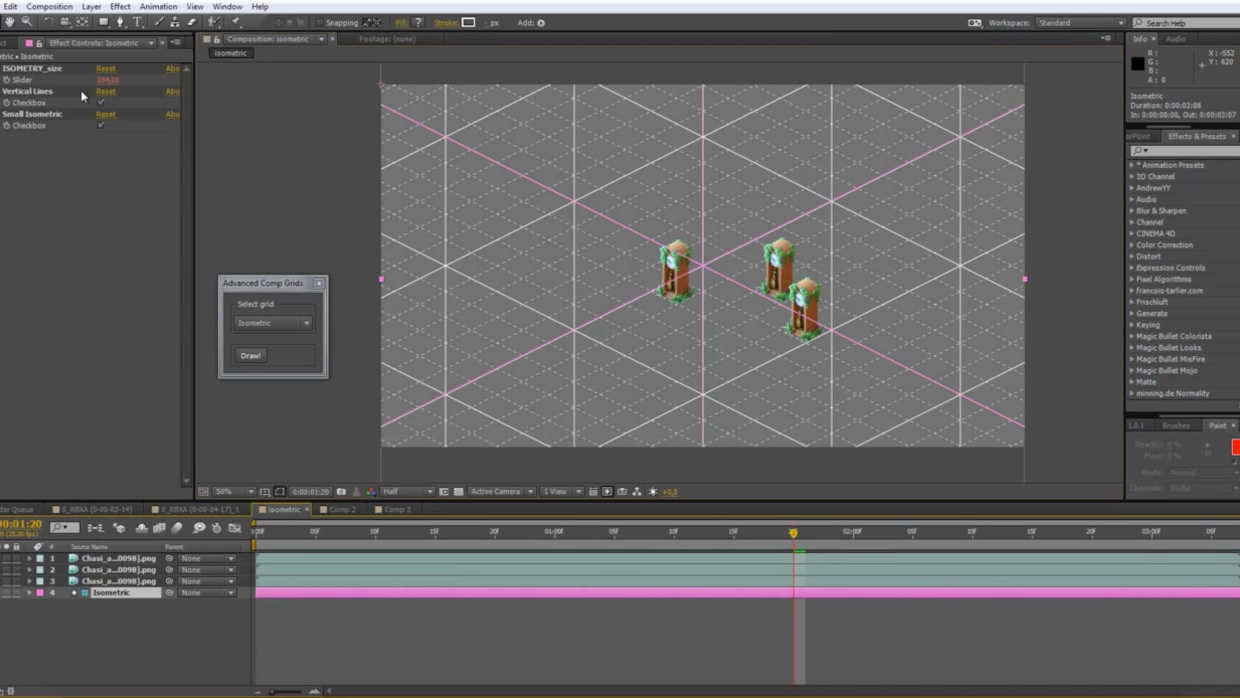This screenshot has height=698, width=1240.
Task: Click the timeline current time indicator handle
Action: pyautogui.click(x=793, y=533)
